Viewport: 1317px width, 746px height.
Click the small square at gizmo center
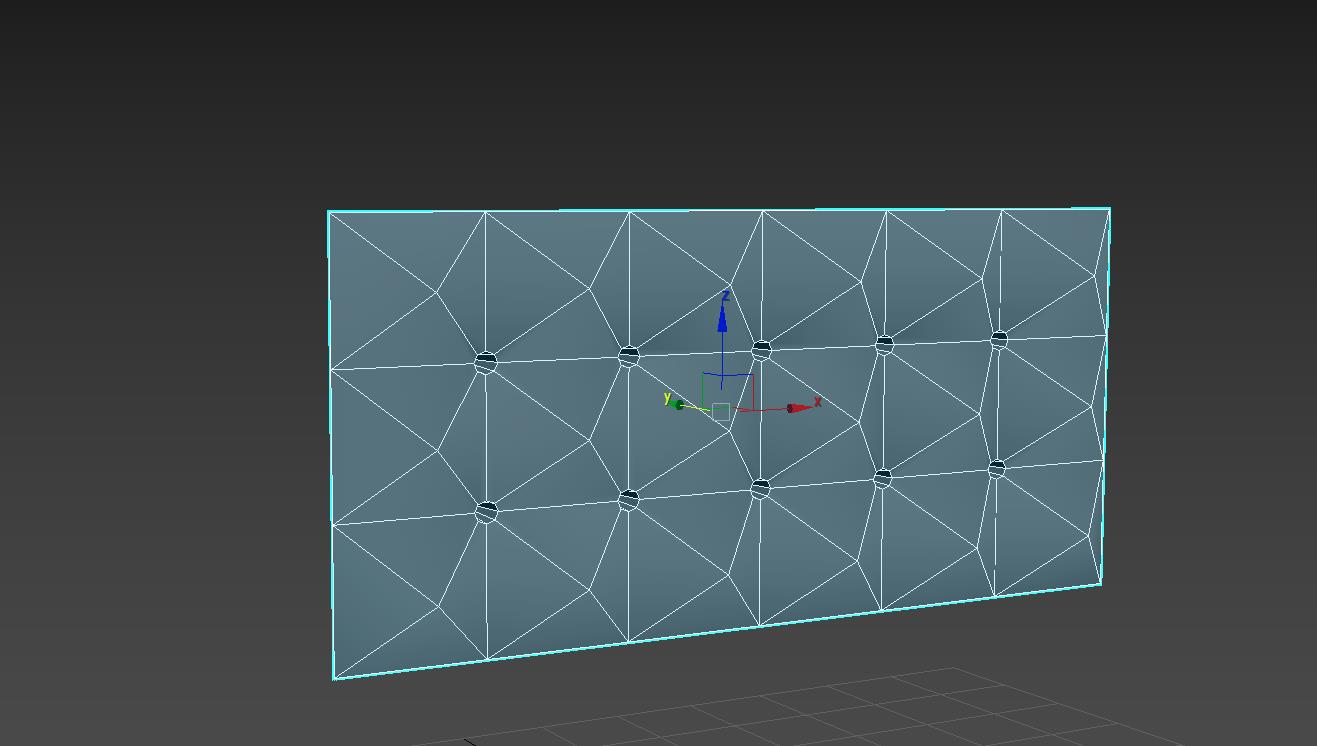tap(720, 412)
